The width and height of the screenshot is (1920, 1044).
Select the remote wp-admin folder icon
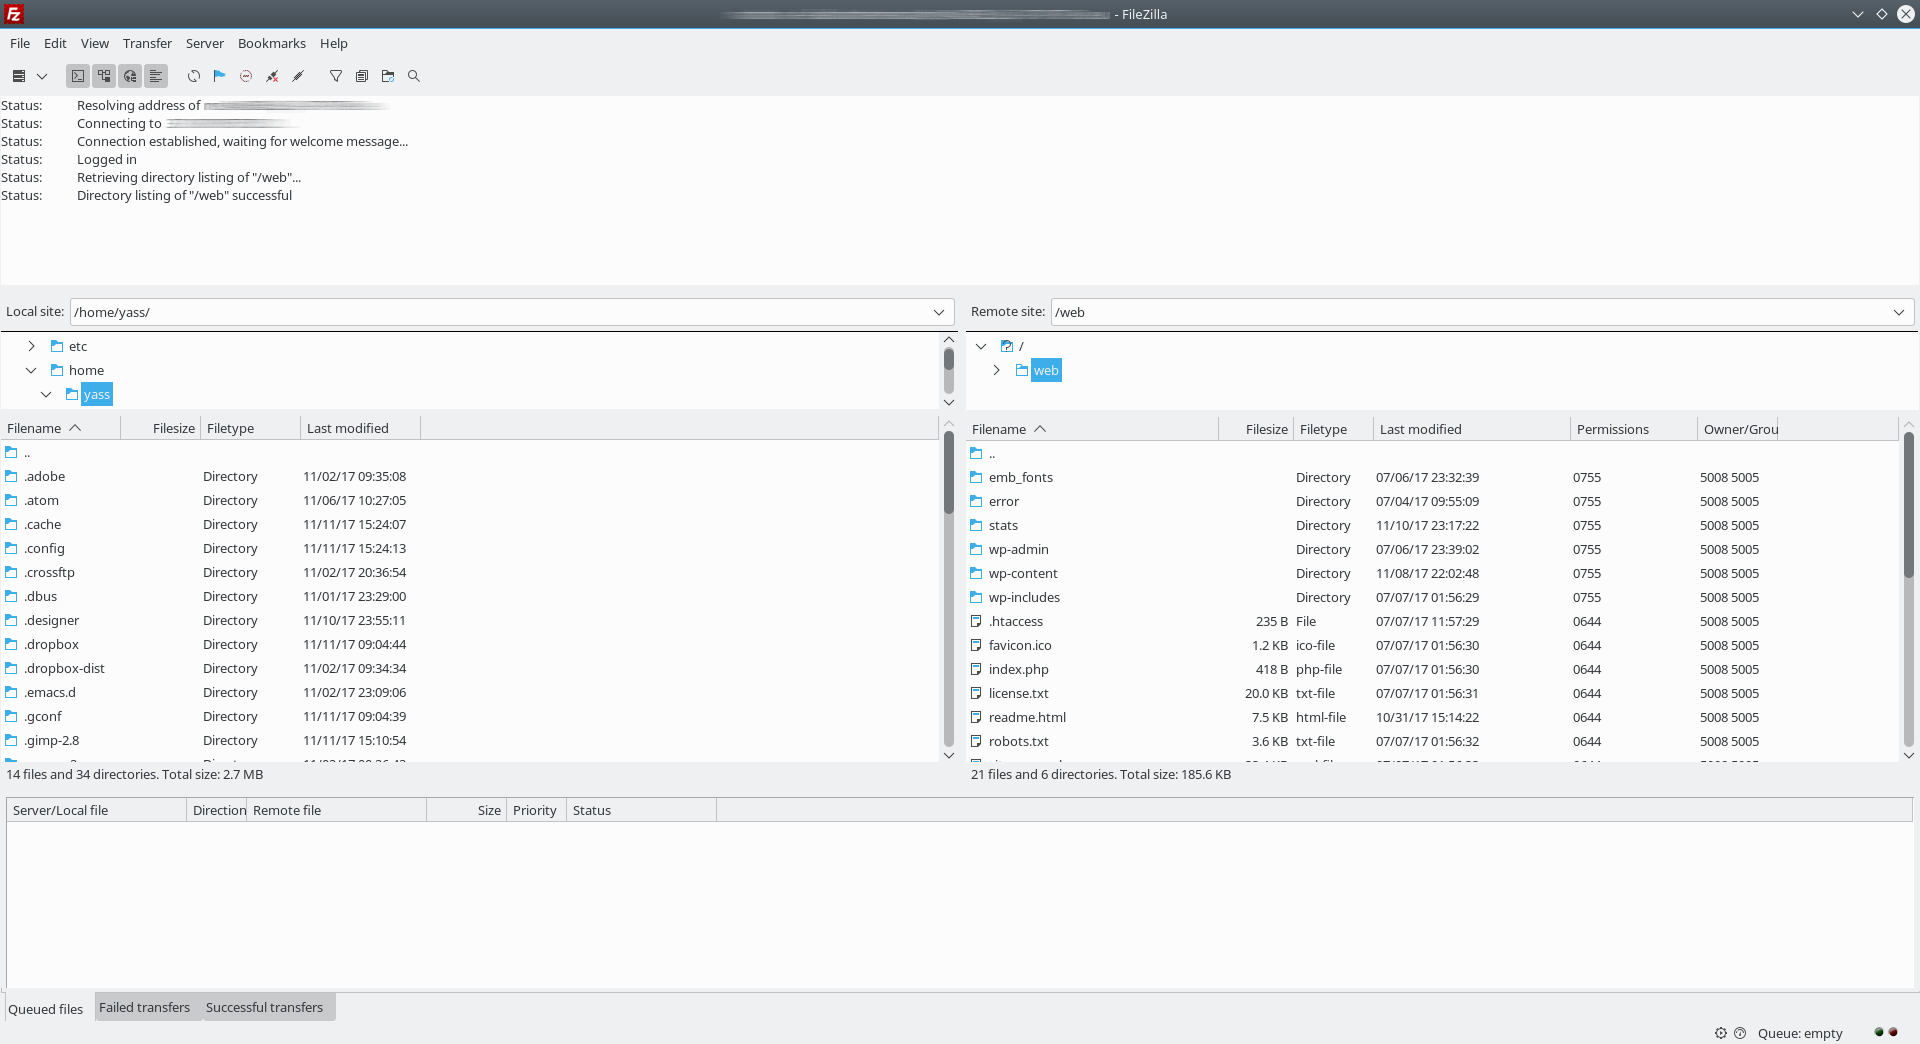click(x=976, y=549)
